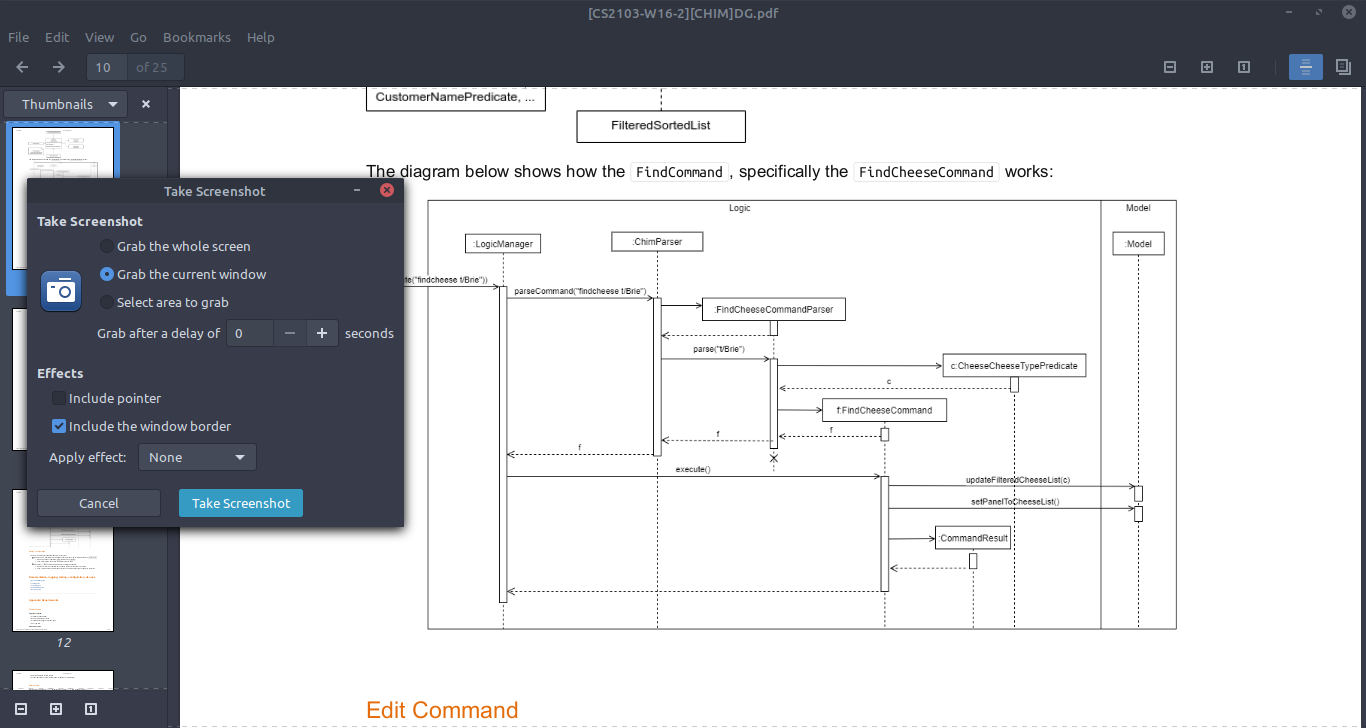Open the Thumbnails sidebar view dropdown
Screen dimensions: 1366x728
[x=65, y=103]
